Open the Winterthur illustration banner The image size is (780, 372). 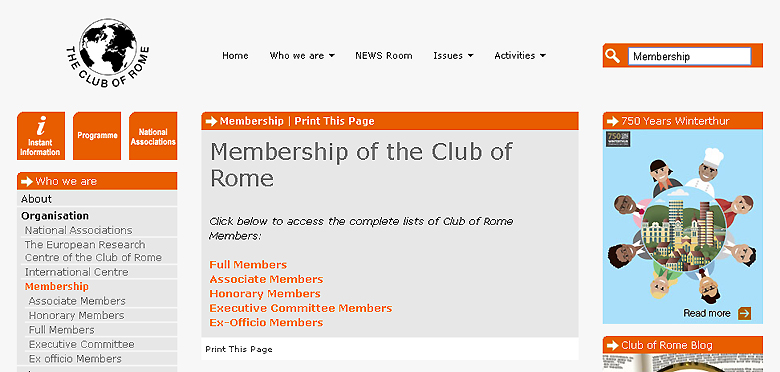click(682, 227)
